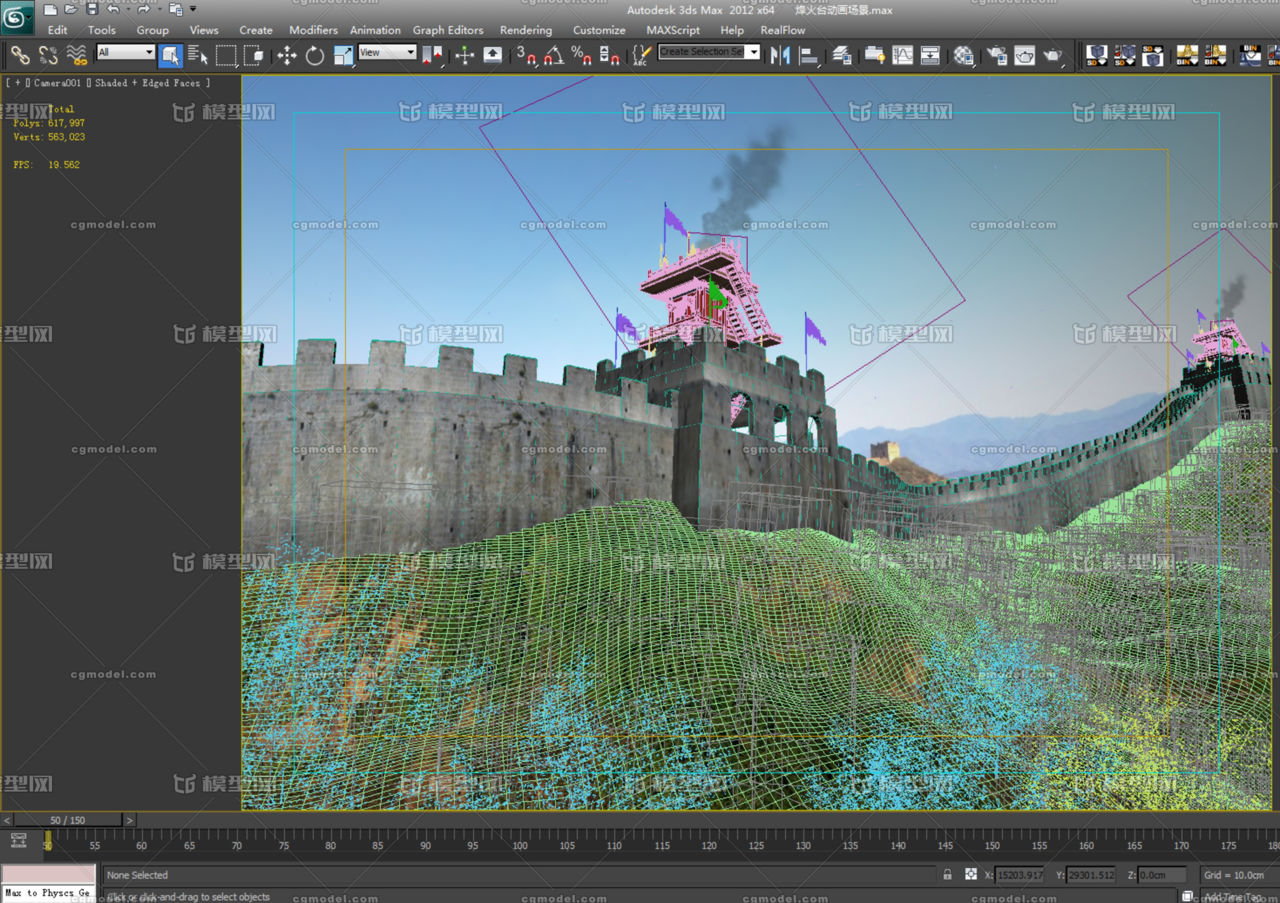Open the 3ds Max application button
This screenshot has height=903, width=1280.
pyautogui.click(x=18, y=17)
